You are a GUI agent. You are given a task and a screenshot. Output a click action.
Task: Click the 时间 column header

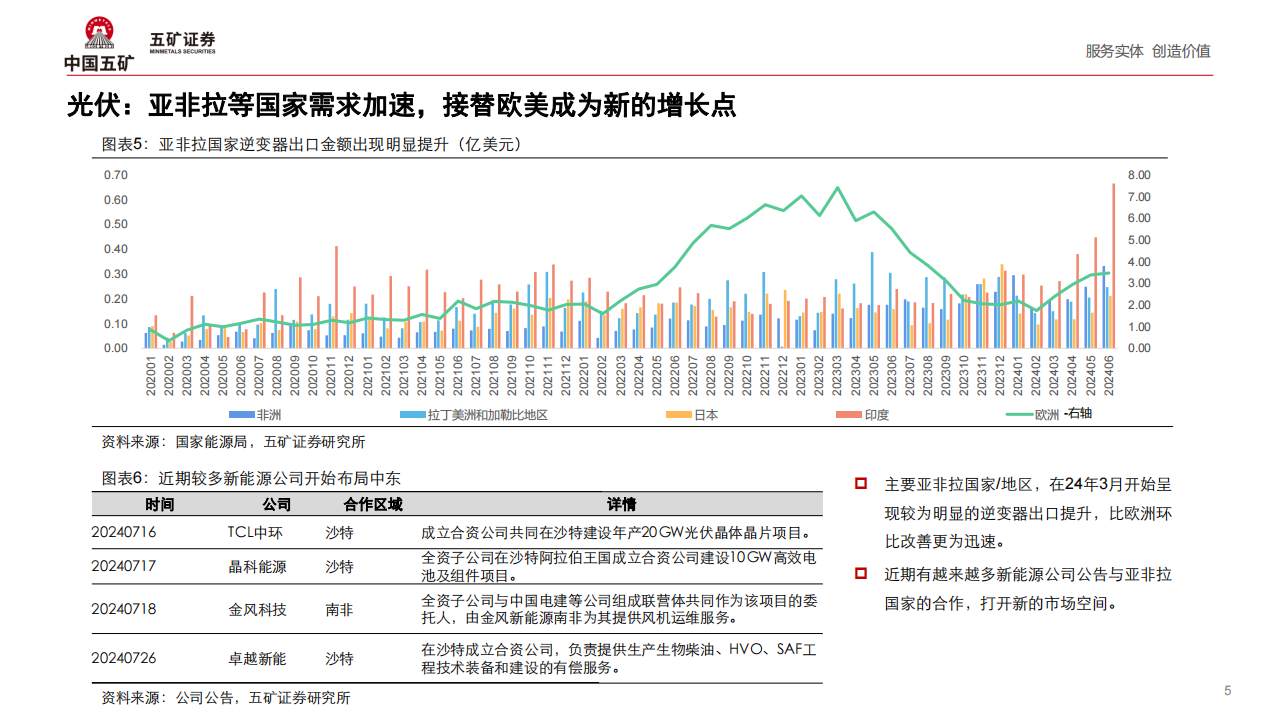coord(159,504)
